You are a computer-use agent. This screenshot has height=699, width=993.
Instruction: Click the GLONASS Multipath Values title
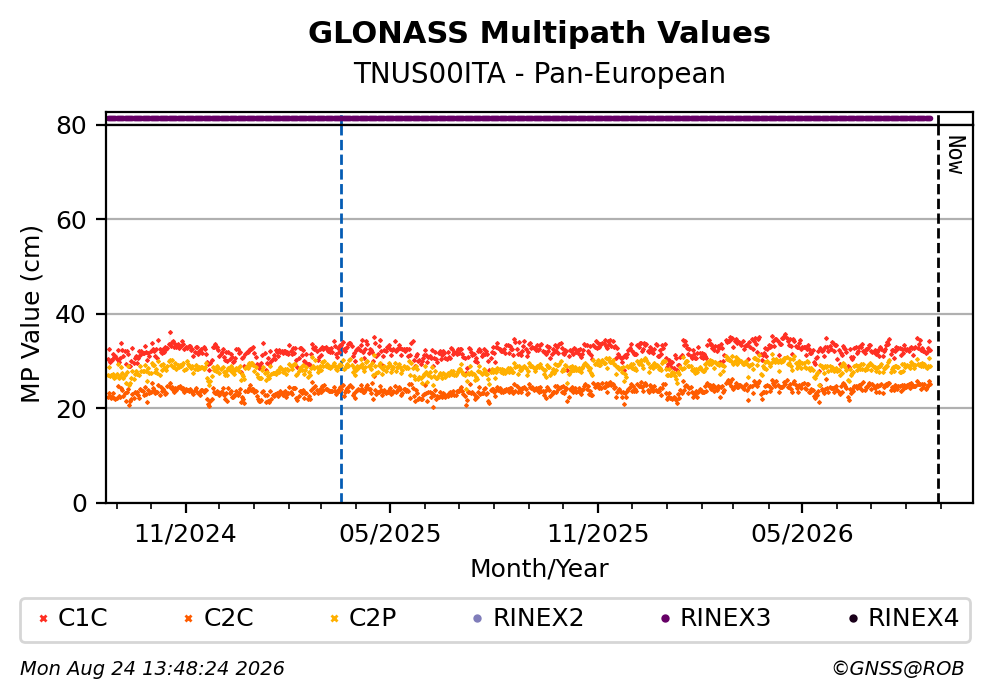tap(539, 33)
